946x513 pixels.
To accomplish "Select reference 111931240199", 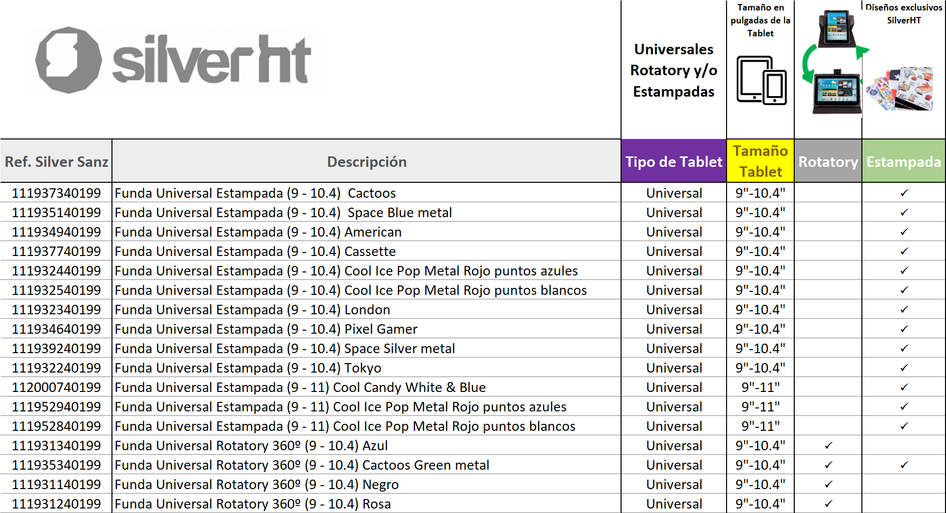I will click(x=56, y=503).
